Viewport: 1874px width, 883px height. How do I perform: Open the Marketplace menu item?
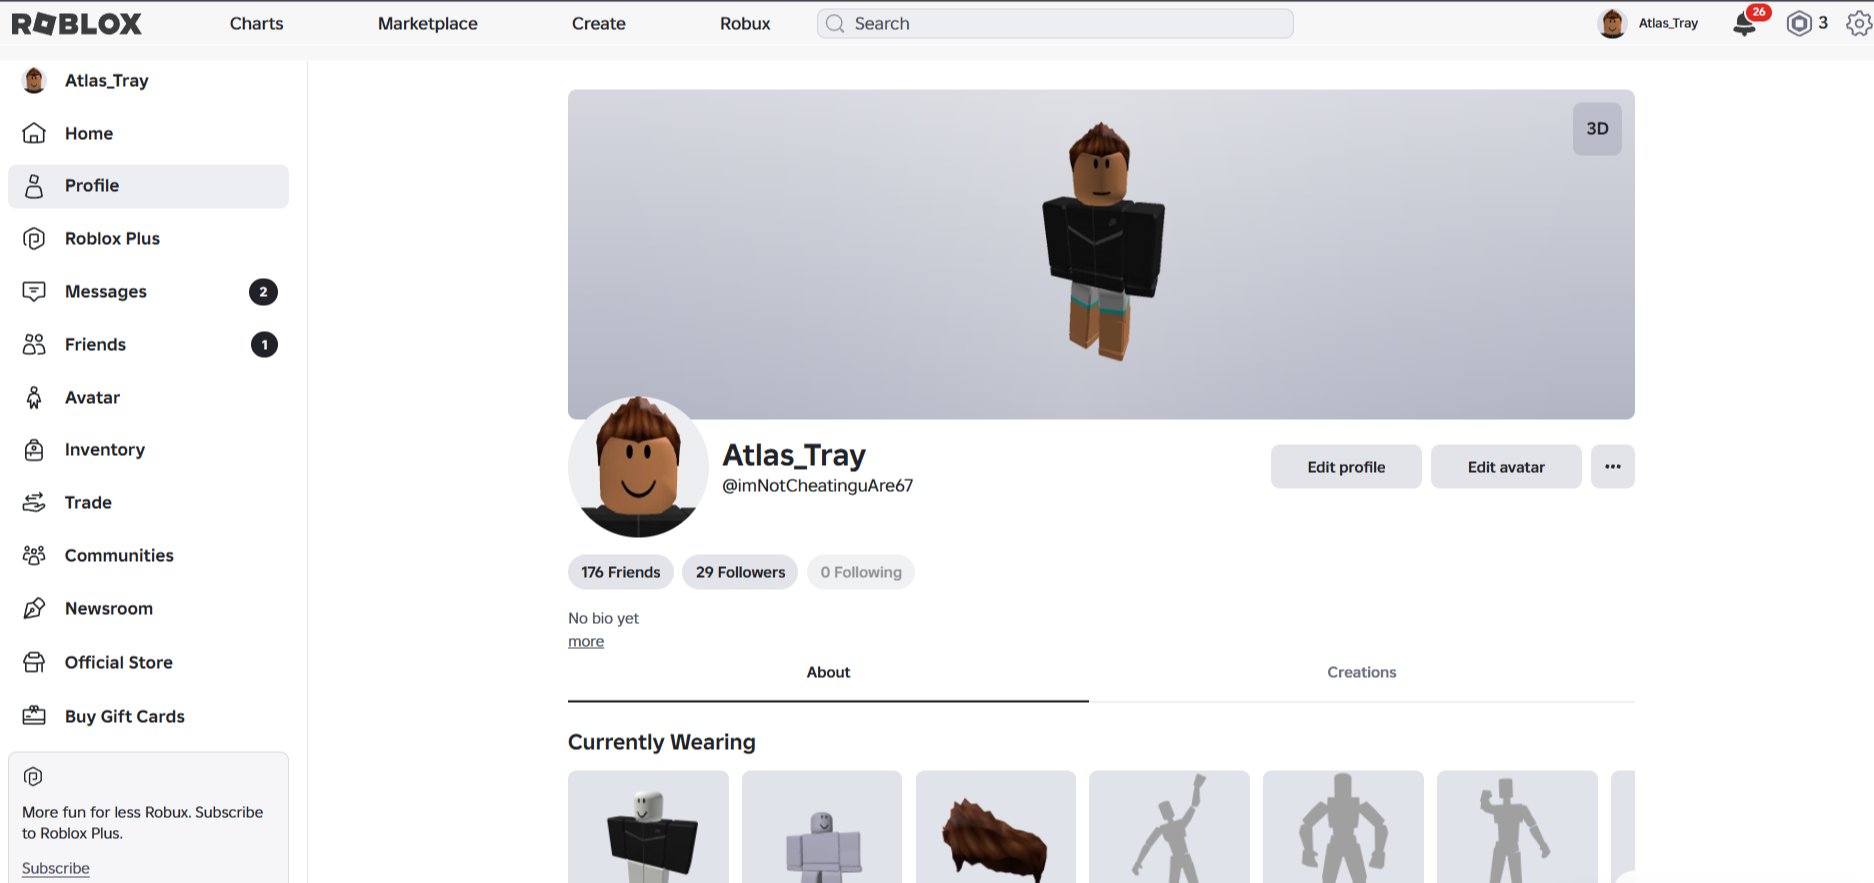pyautogui.click(x=428, y=24)
